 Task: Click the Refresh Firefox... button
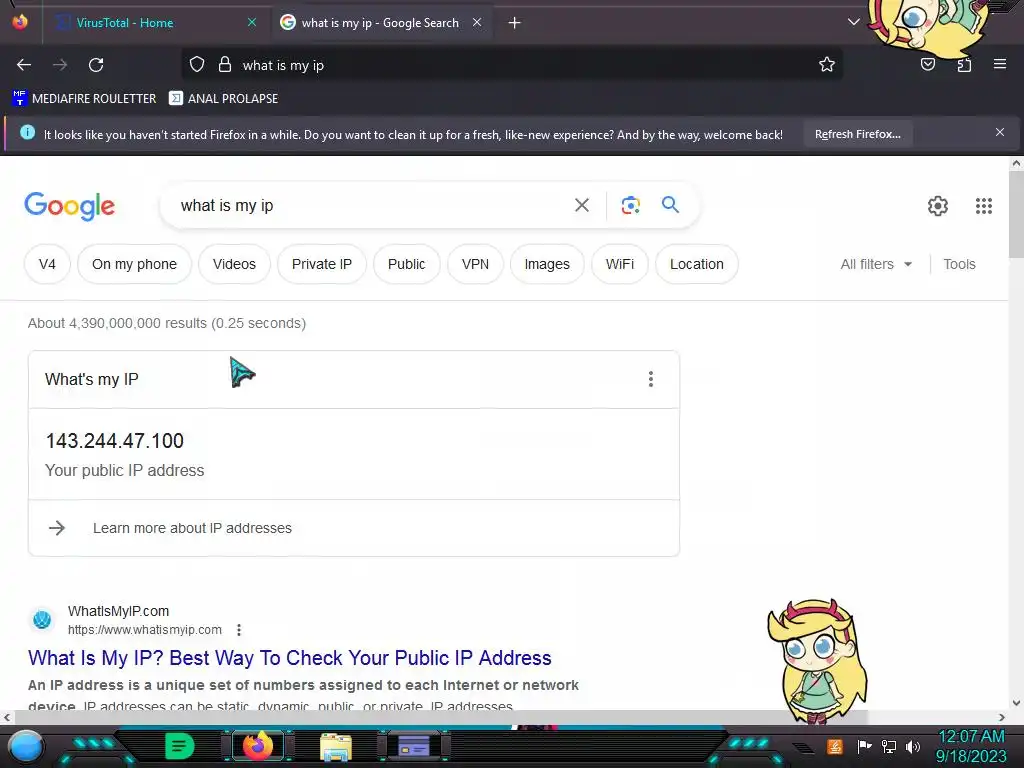point(857,134)
